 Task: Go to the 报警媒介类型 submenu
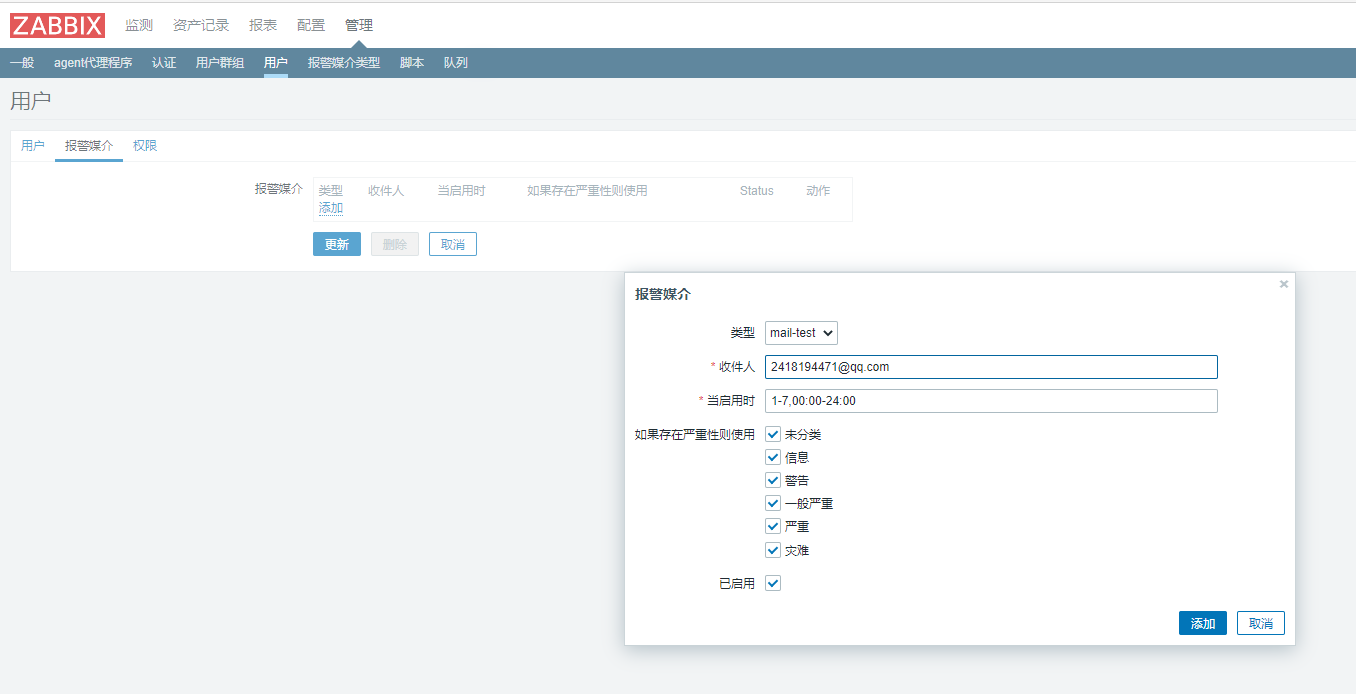(x=344, y=63)
